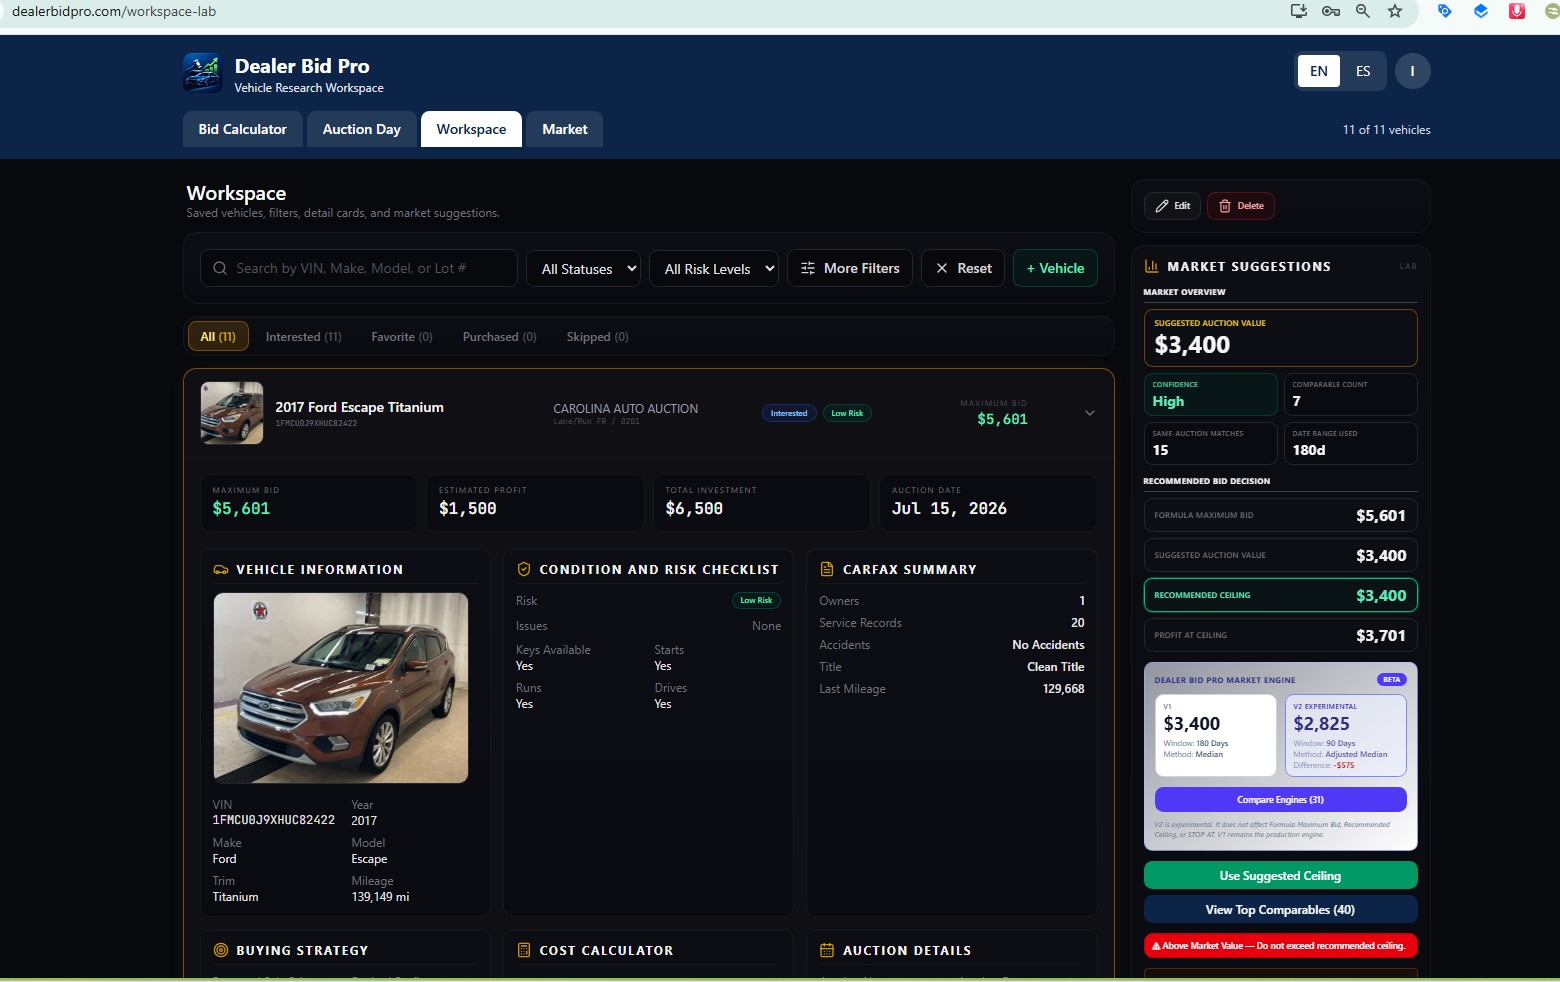1560x982 pixels.
Task: Click Use Suggested Ceiling button
Action: [1280, 876]
